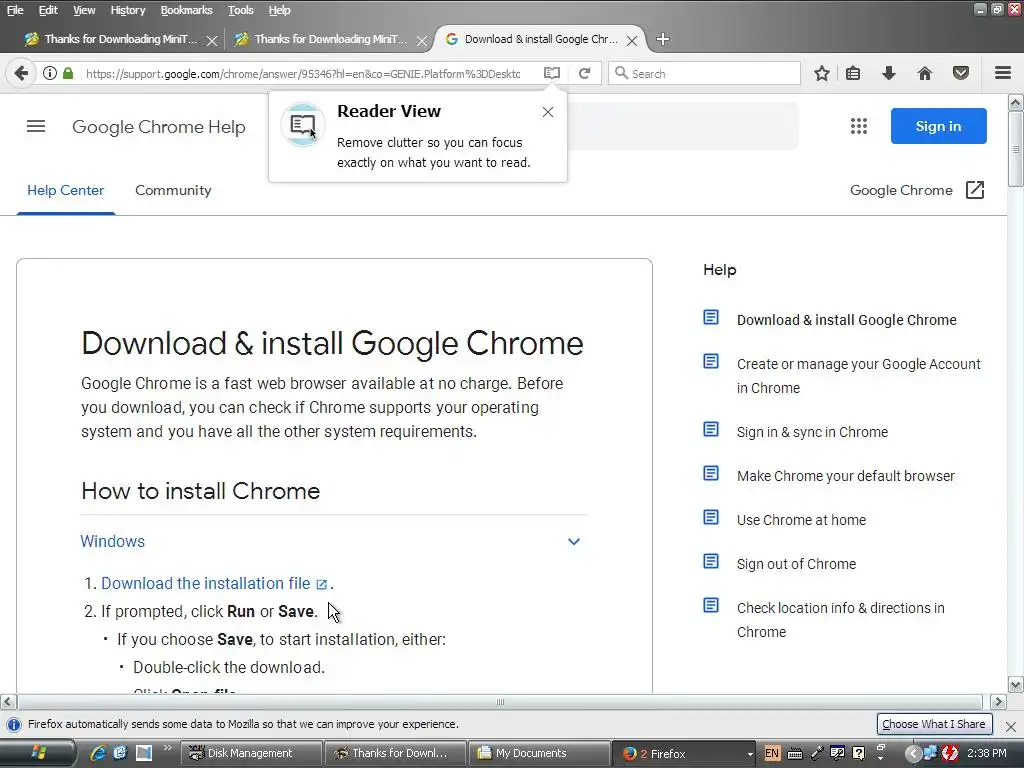Open the Google apps grid
Image resolution: width=1024 pixels, height=768 pixels.
click(x=859, y=126)
